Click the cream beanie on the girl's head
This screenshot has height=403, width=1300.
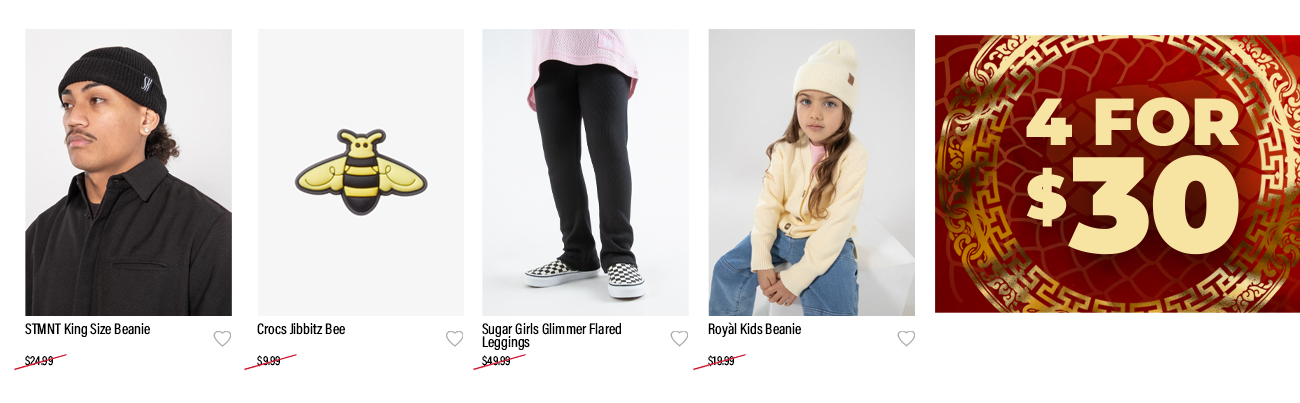point(826,73)
